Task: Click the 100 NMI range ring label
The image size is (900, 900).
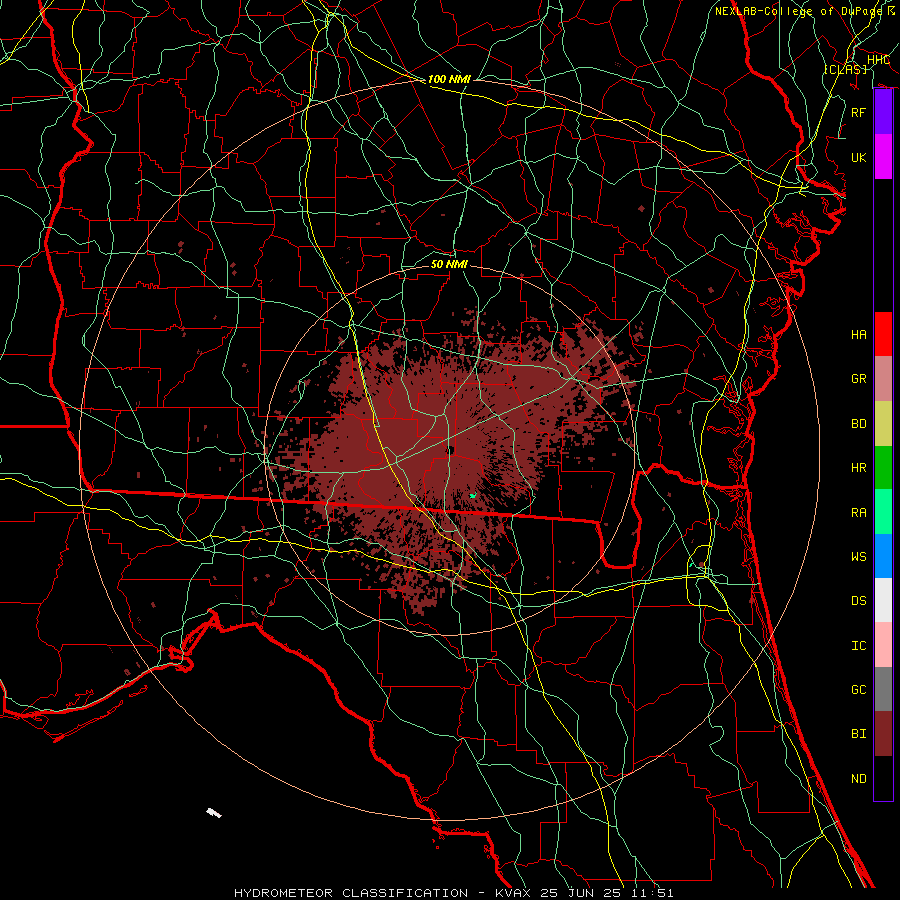Action: pyautogui.click(x=449, y=79)
